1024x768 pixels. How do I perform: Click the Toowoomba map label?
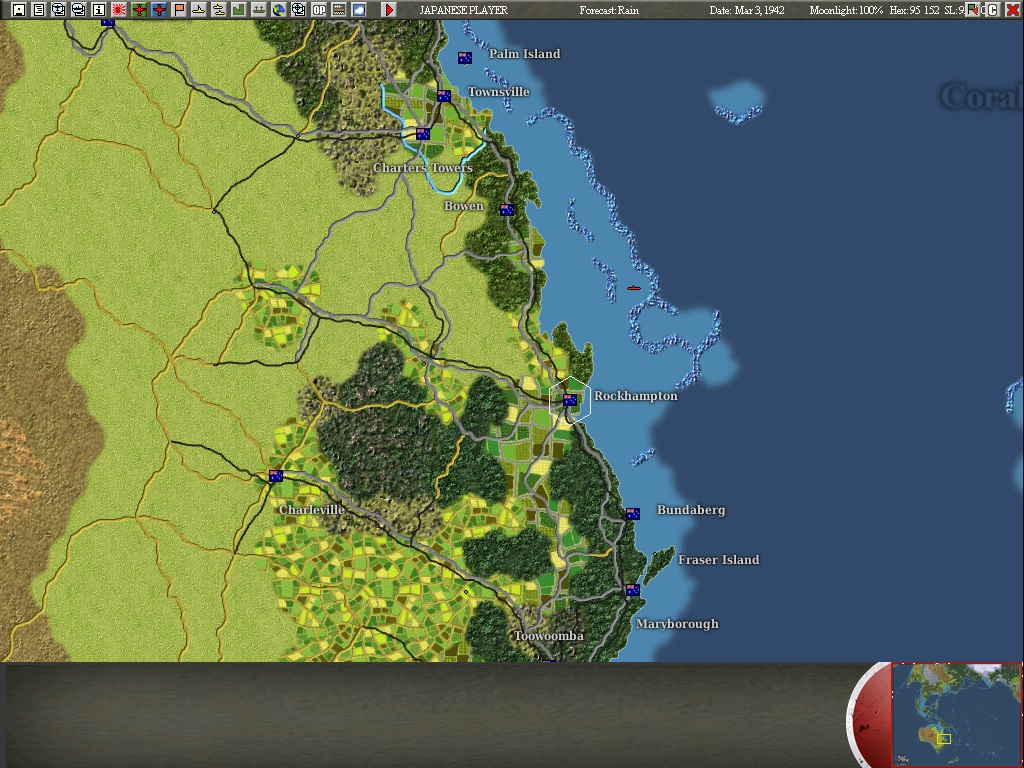click(x=549, y=636)
